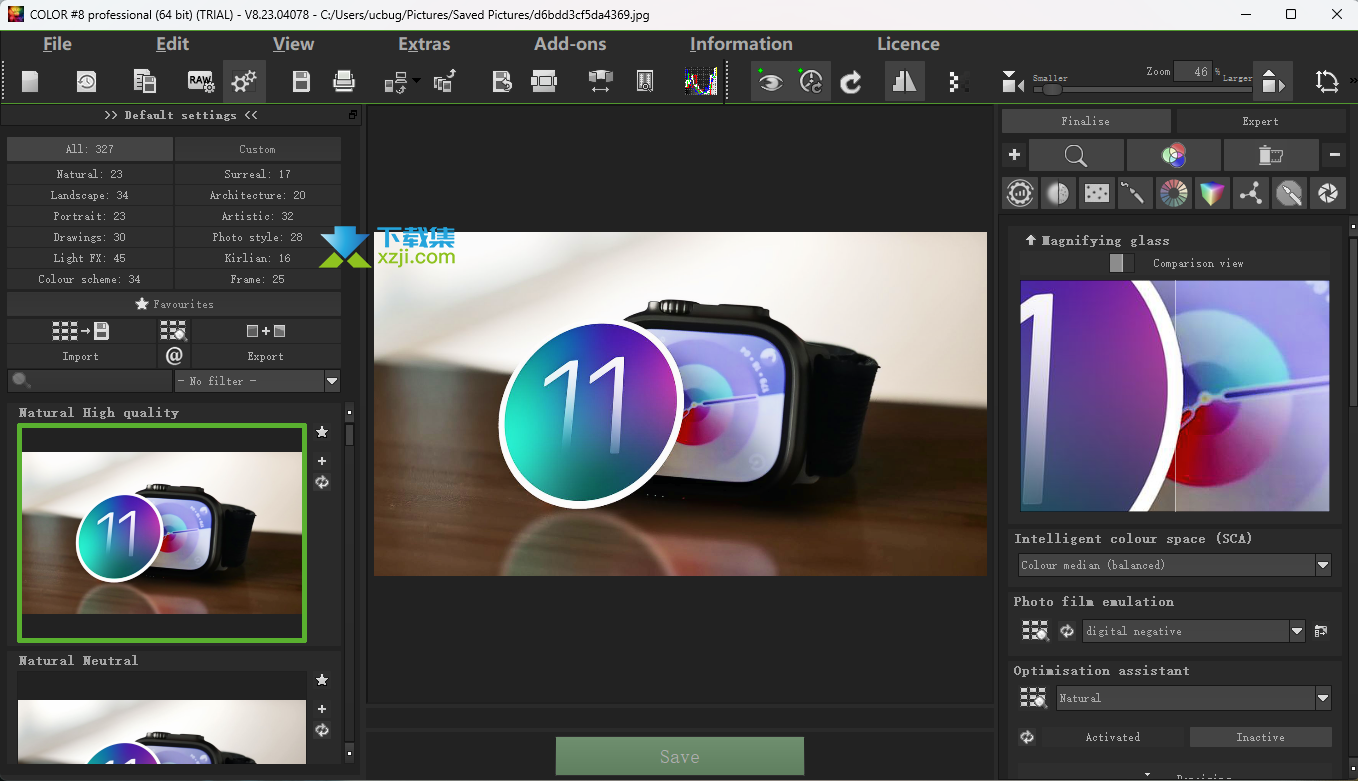
Task: Select the Natural High quality preset thumbnail
Action: 162,532
